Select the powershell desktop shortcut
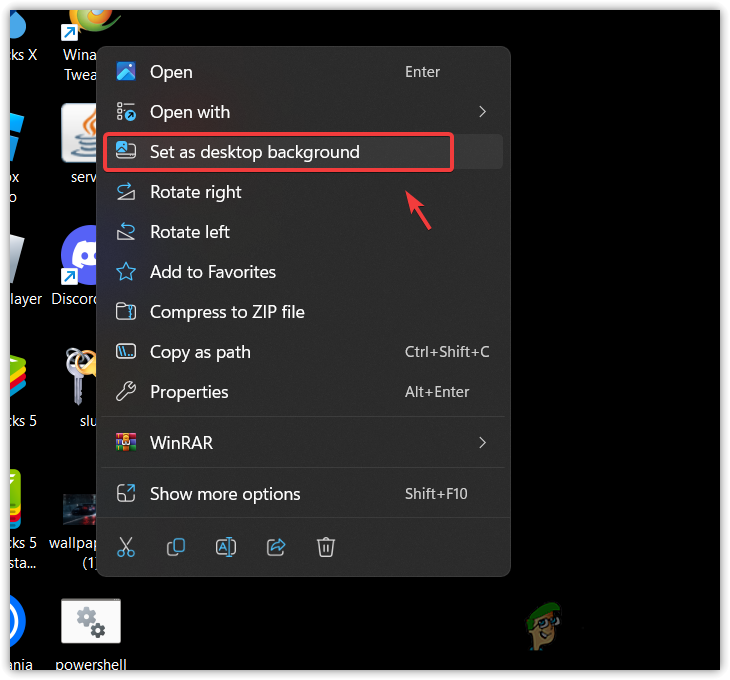 pos(91,634)
